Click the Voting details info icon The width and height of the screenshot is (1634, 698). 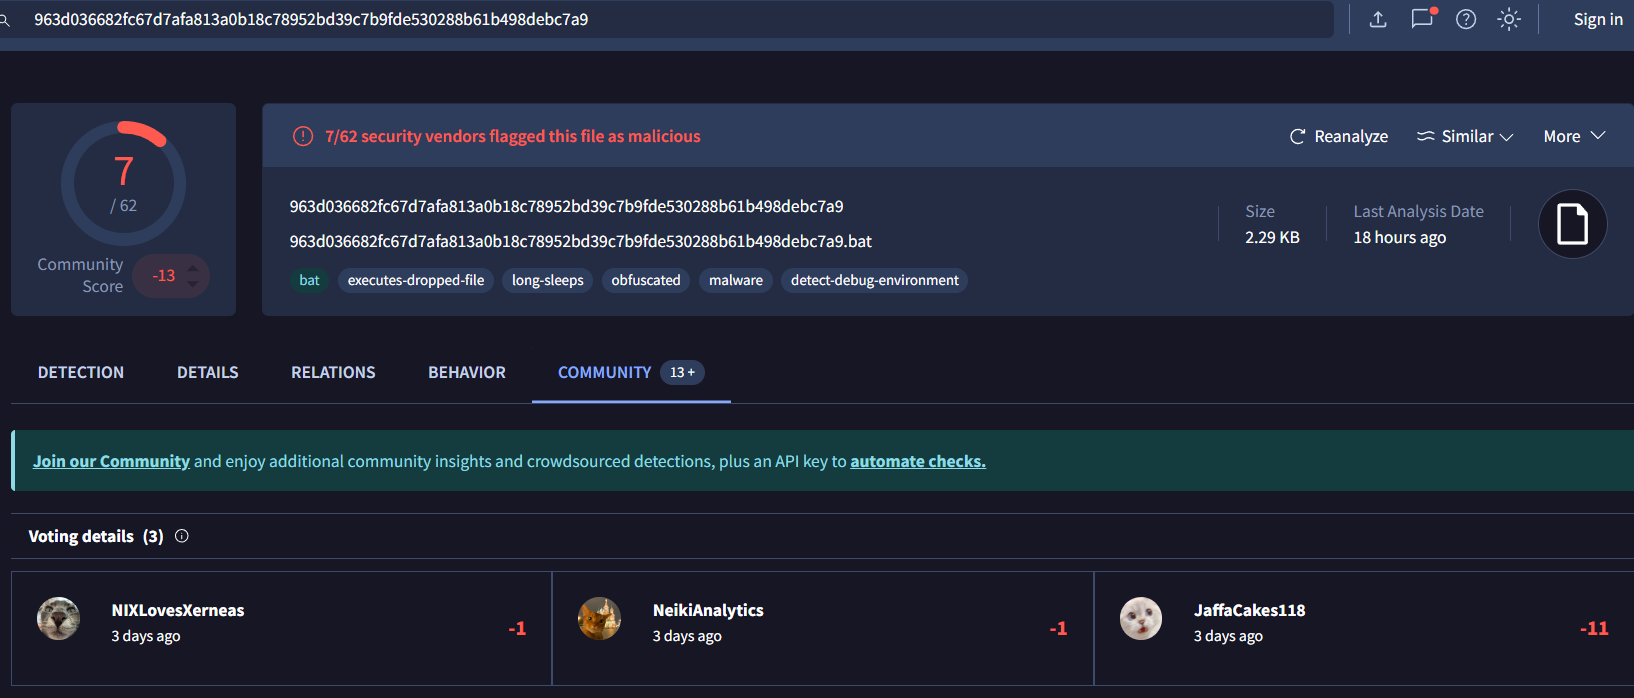(182, 536)
